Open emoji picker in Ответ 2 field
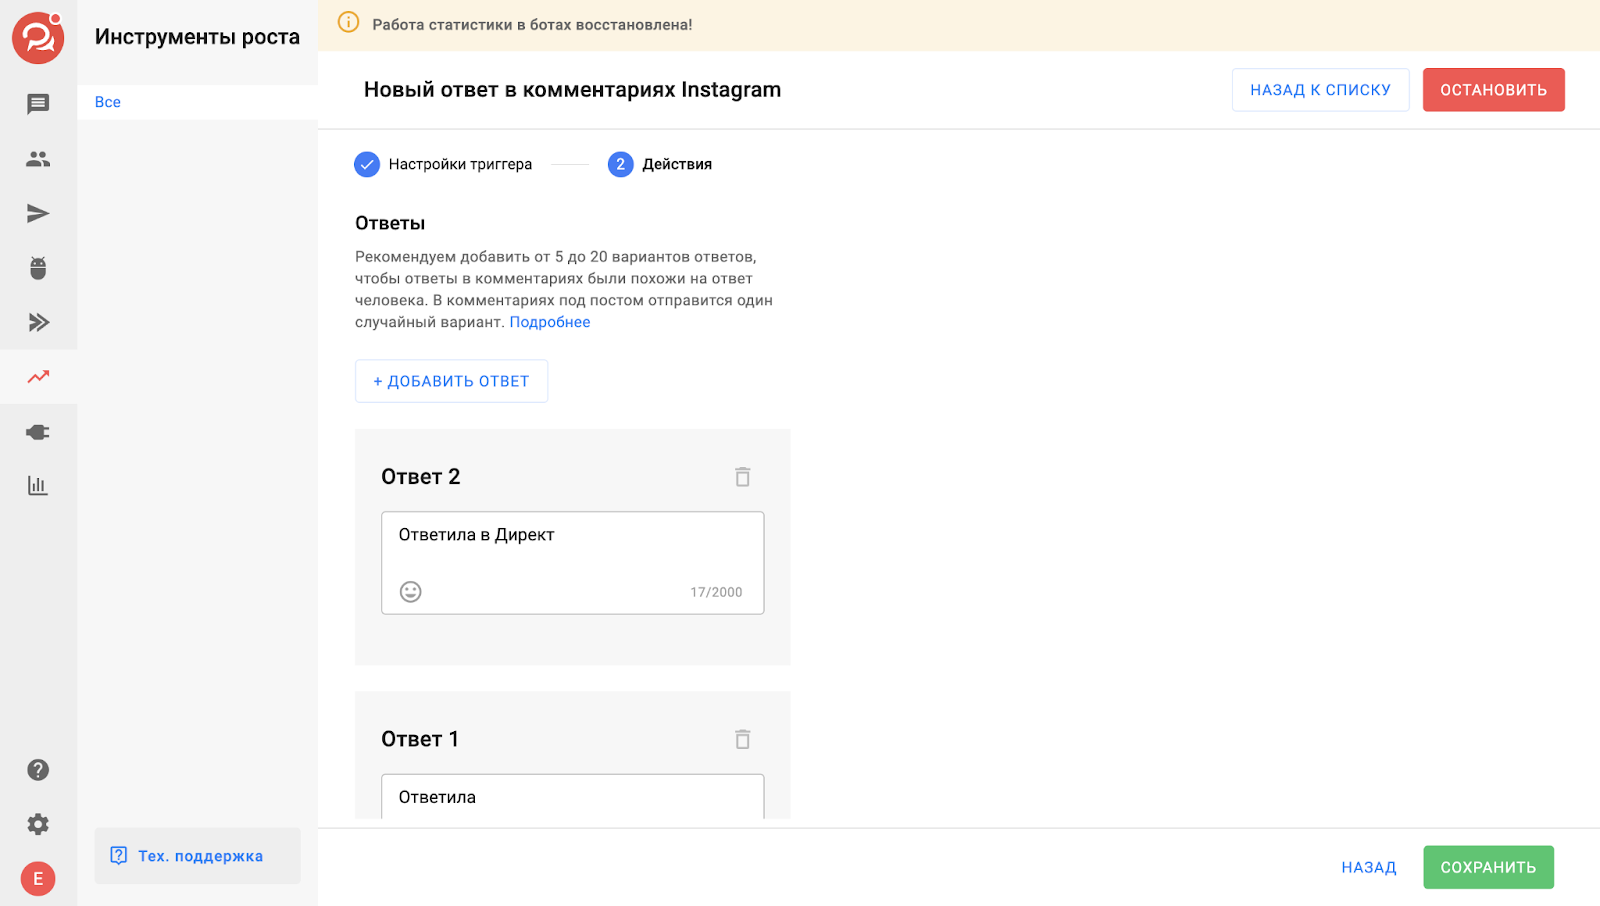Viewport: 1600px width, 906px height. 410,592
